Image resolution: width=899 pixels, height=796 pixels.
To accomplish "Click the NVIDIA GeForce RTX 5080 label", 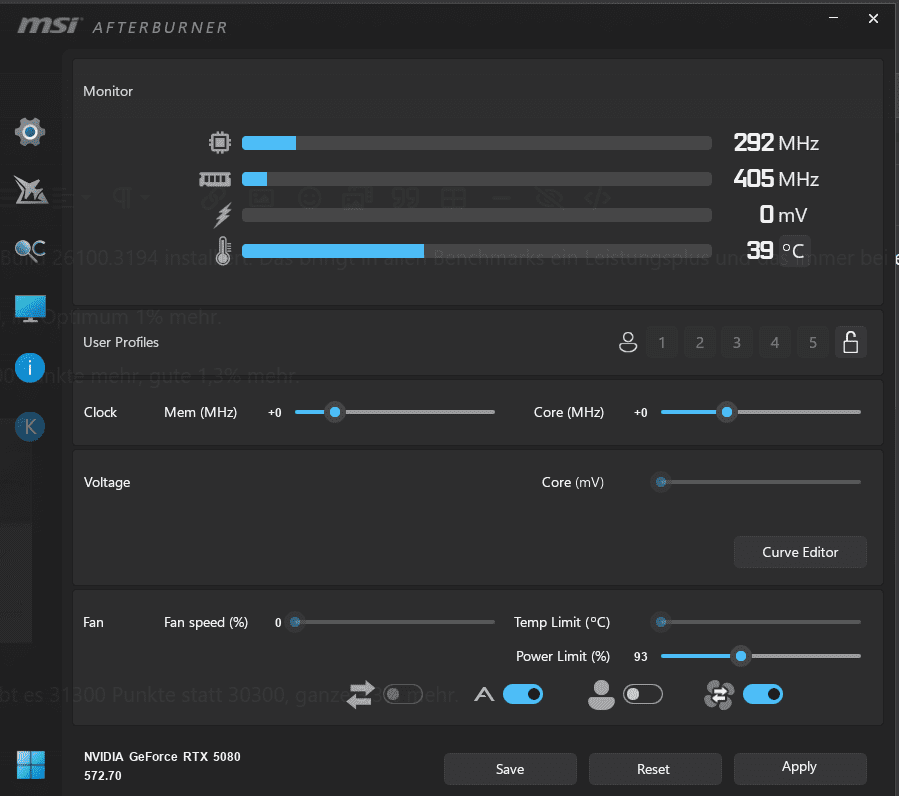I will click(162, 756).
